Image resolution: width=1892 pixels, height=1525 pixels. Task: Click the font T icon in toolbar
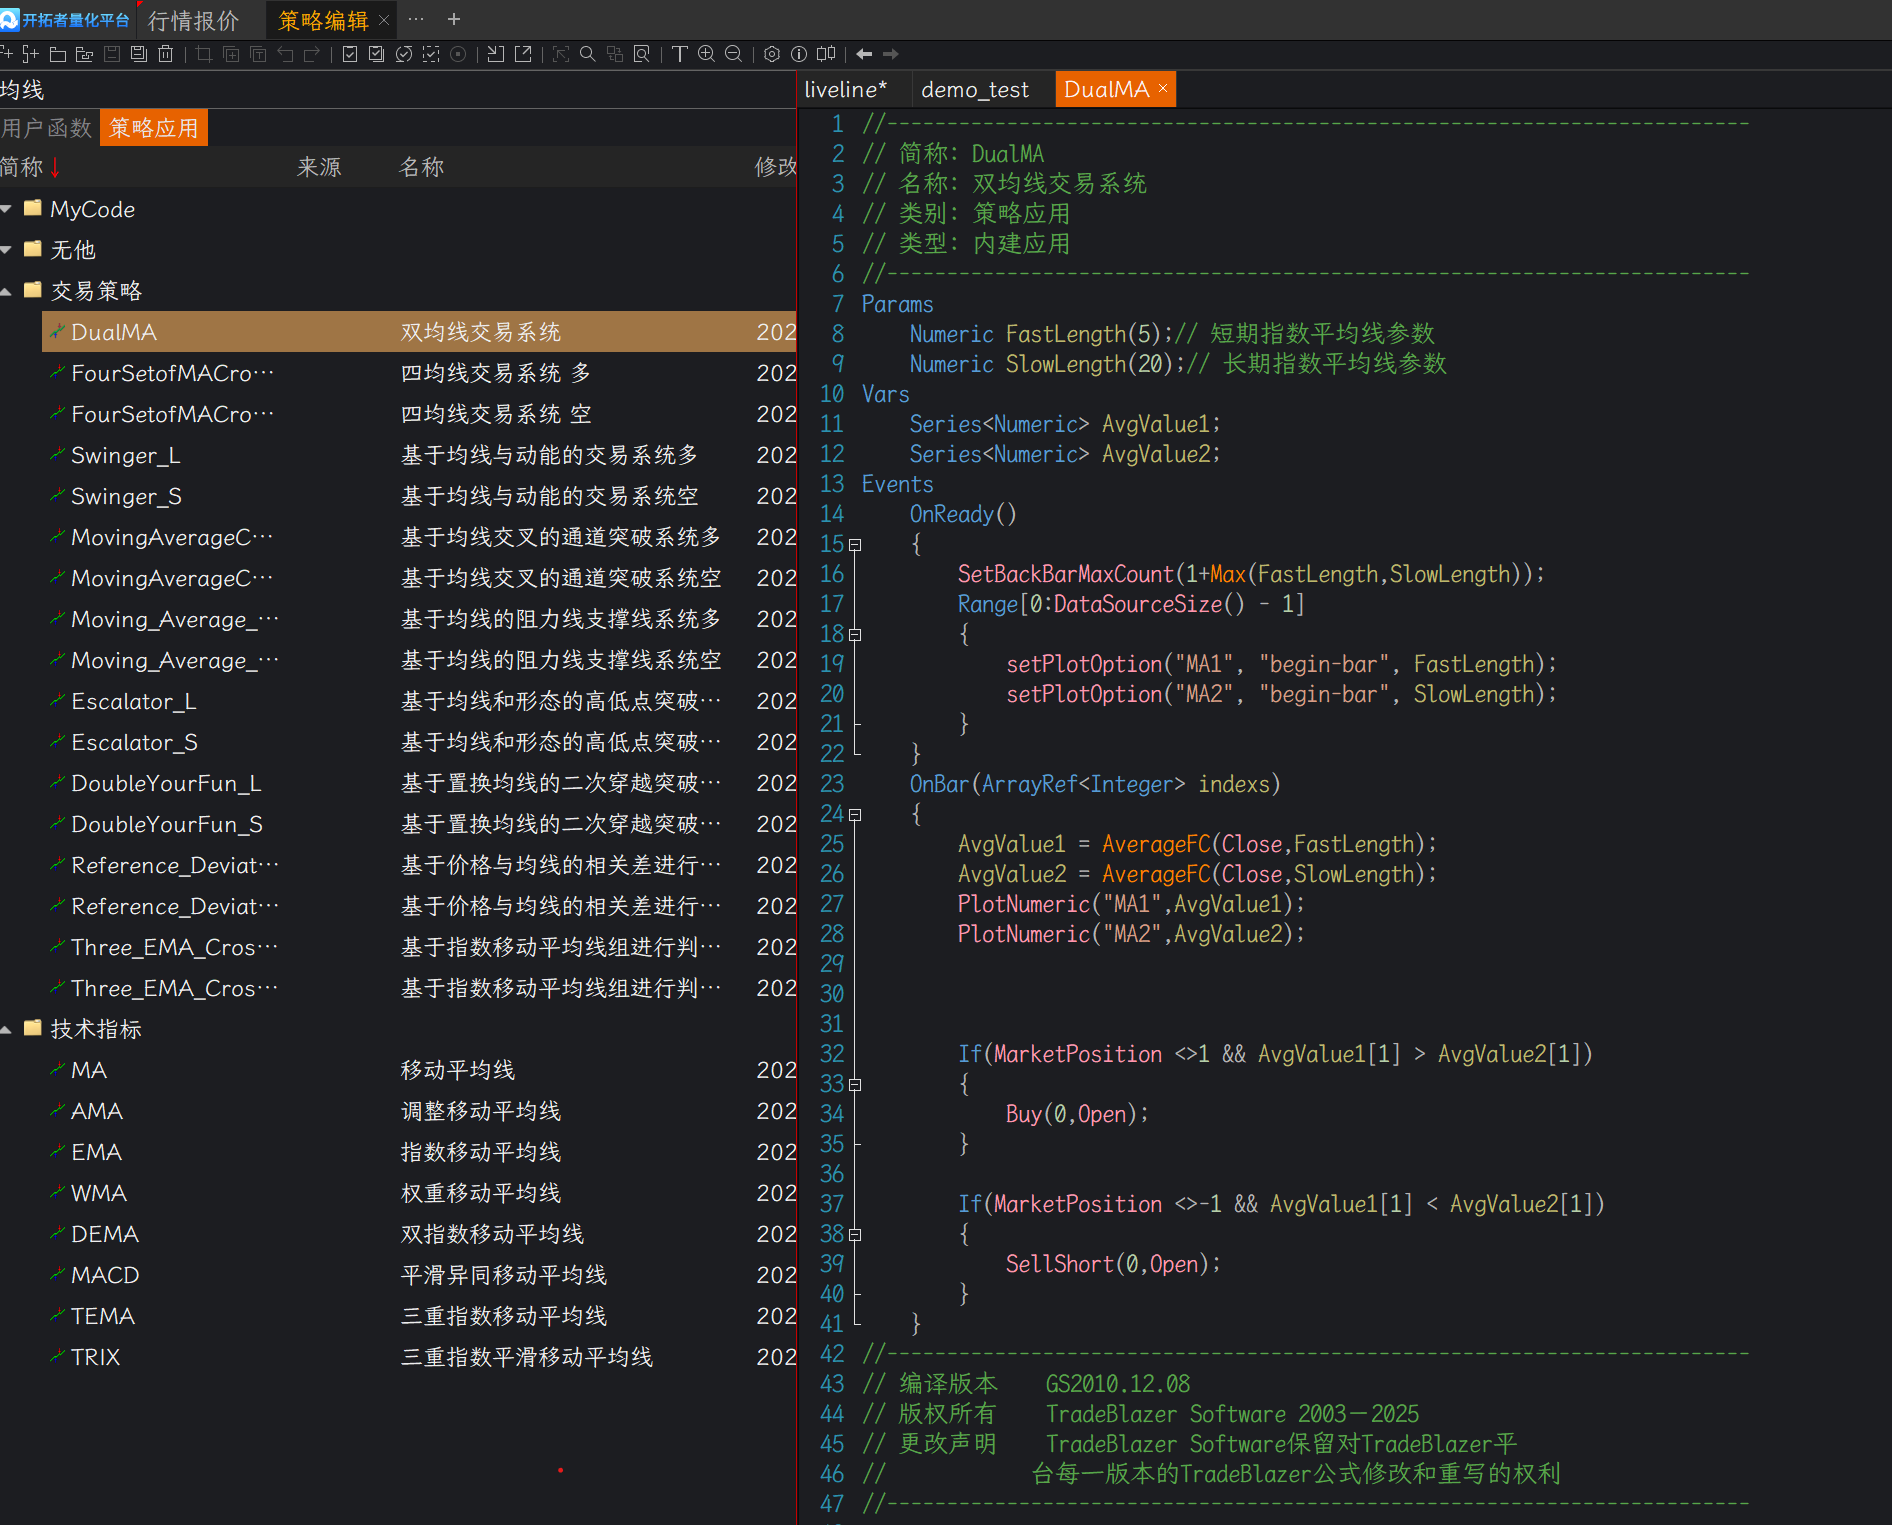click(680, 54)
